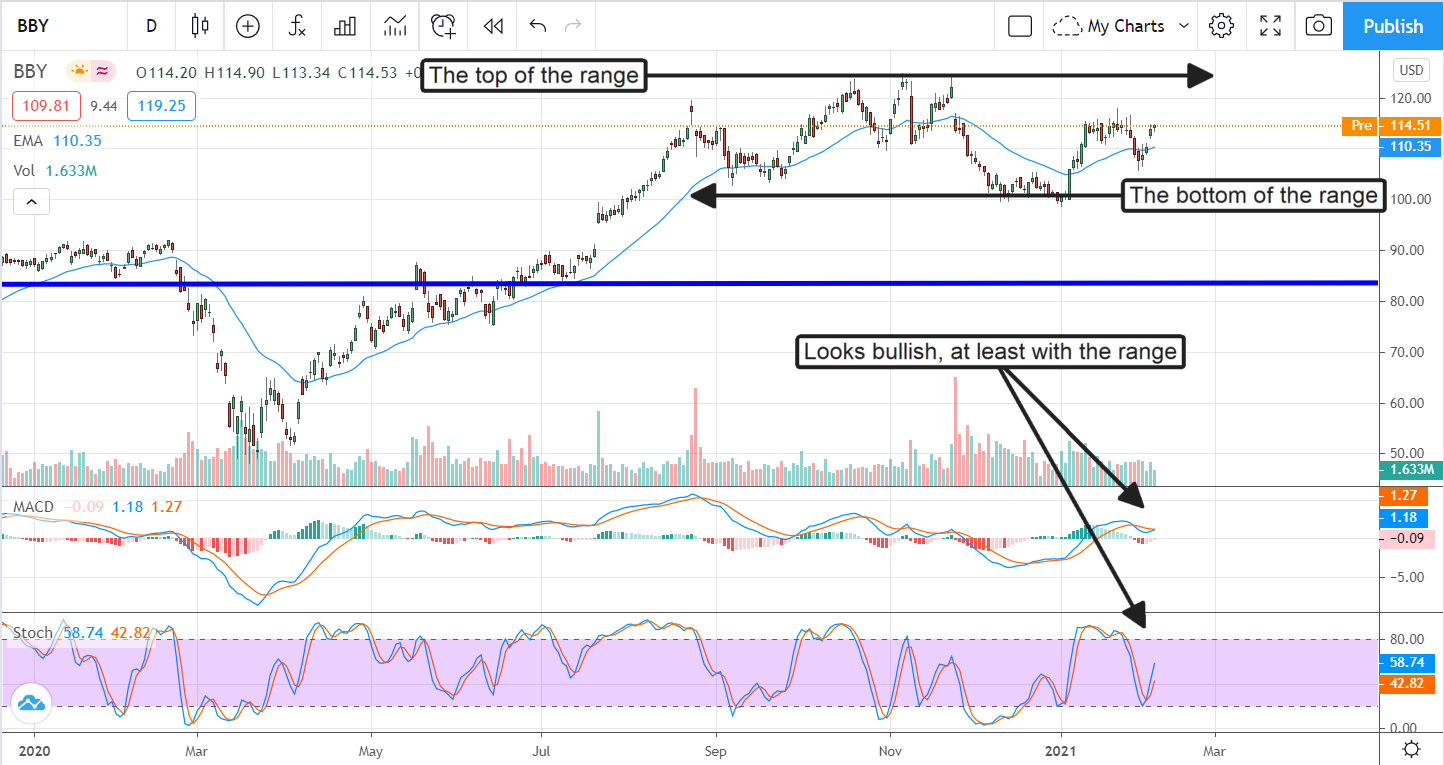1444x765 pixels.
Task: Click the Publish button
Action: 1393,26
